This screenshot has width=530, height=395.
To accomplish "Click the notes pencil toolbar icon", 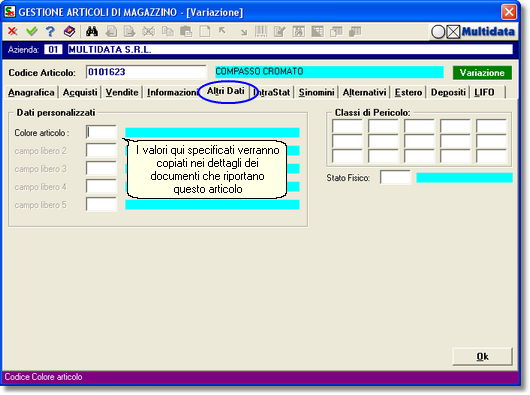I will tap(280, 32).
